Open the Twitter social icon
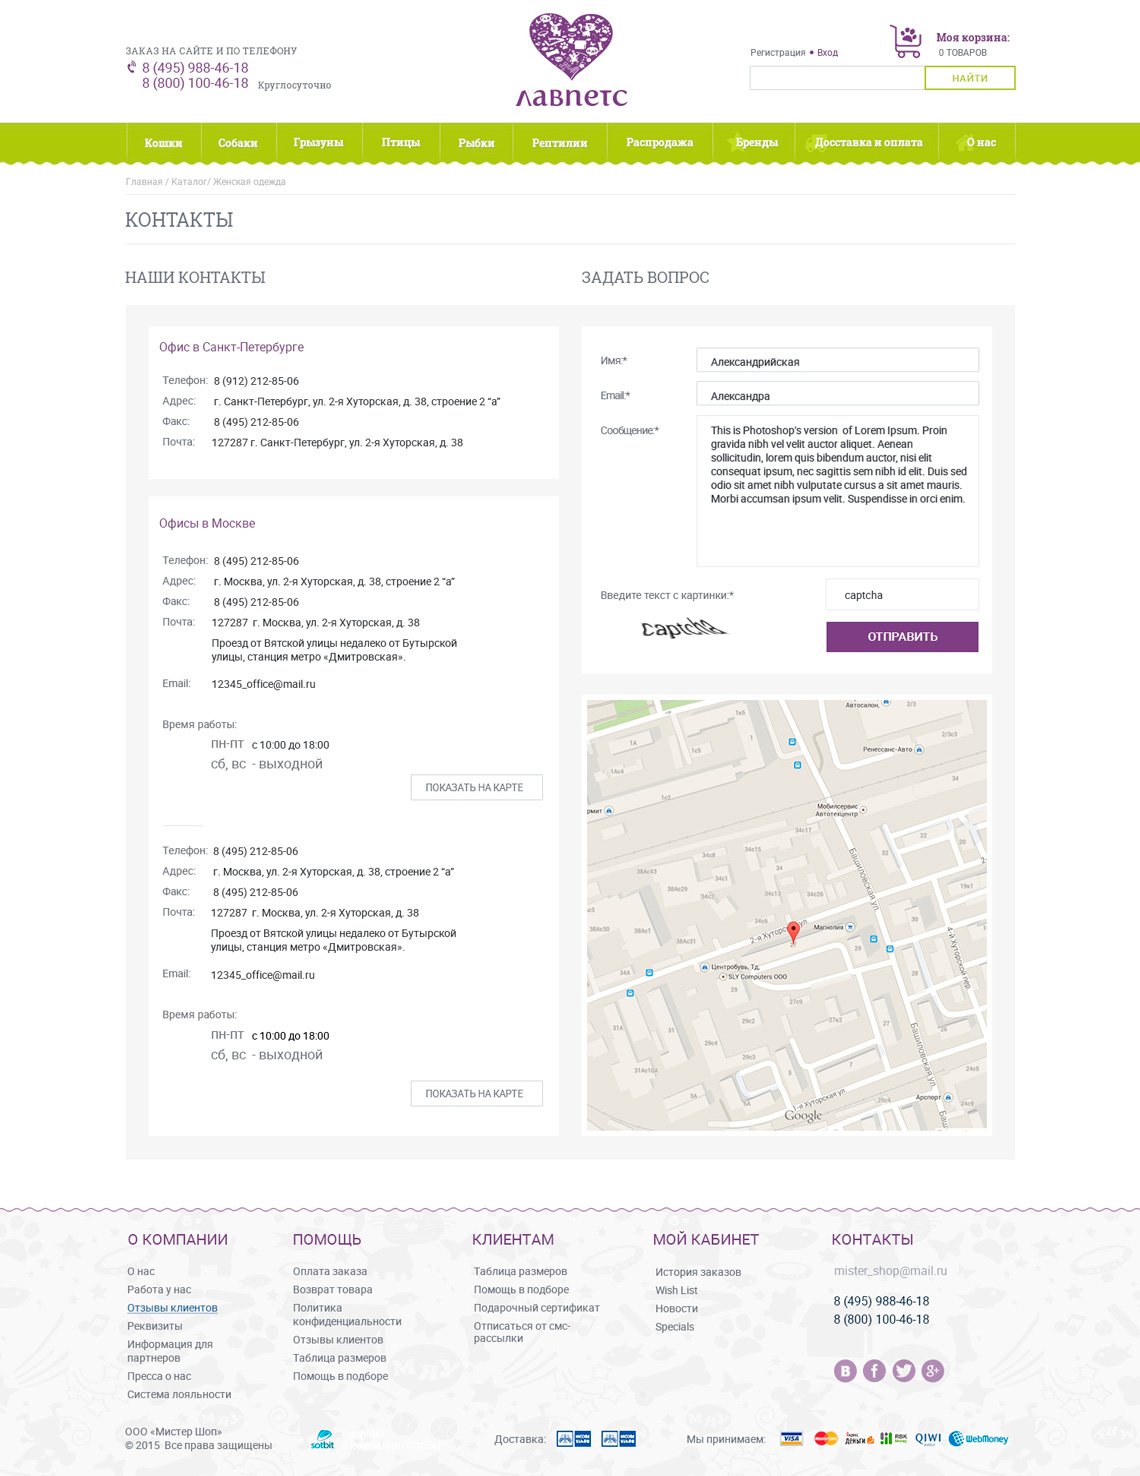 coord(904,1371)
